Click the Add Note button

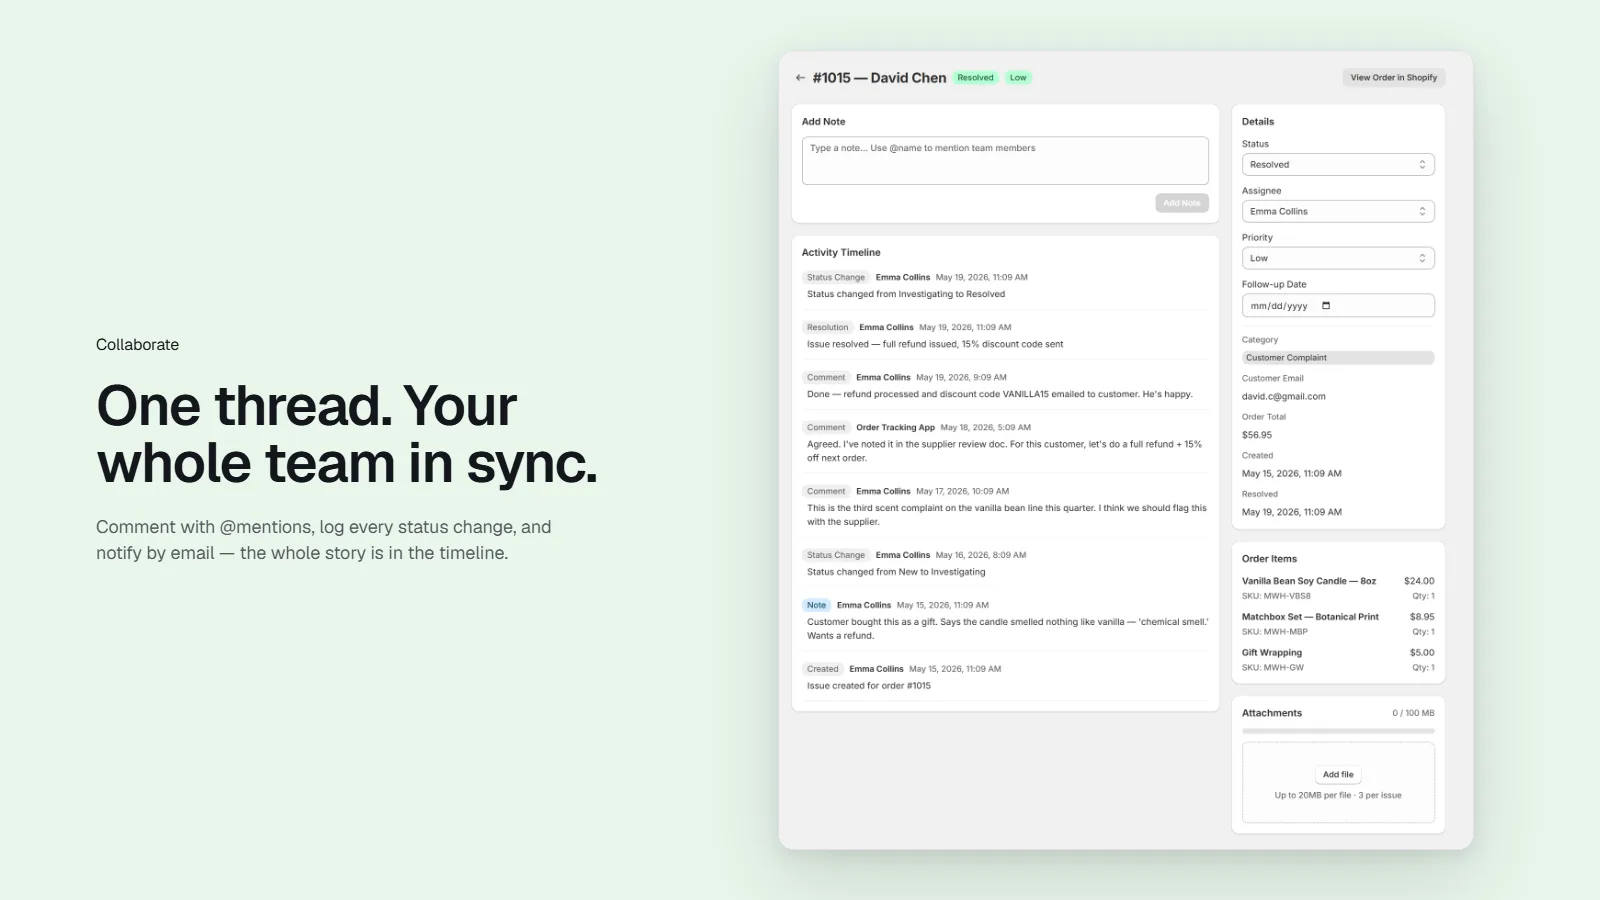coord(1182,203)
